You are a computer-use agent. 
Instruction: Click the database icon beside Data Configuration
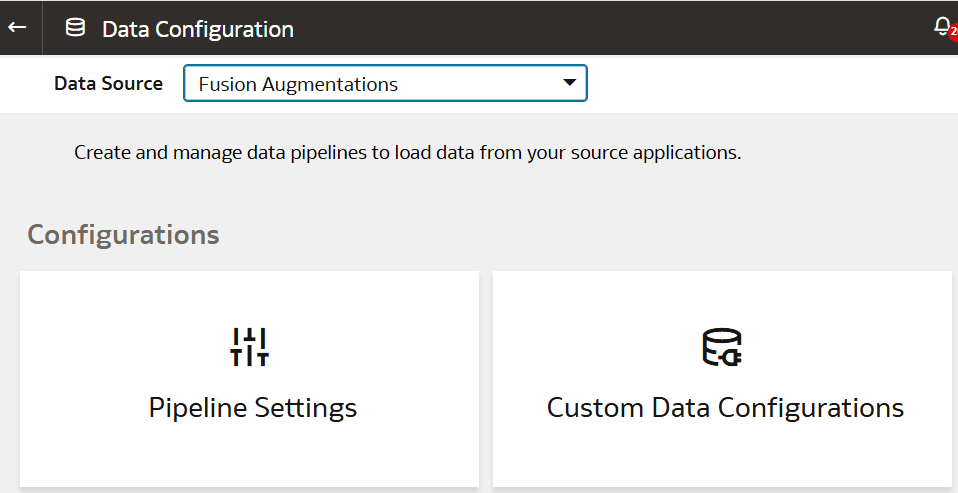[75, 28]
